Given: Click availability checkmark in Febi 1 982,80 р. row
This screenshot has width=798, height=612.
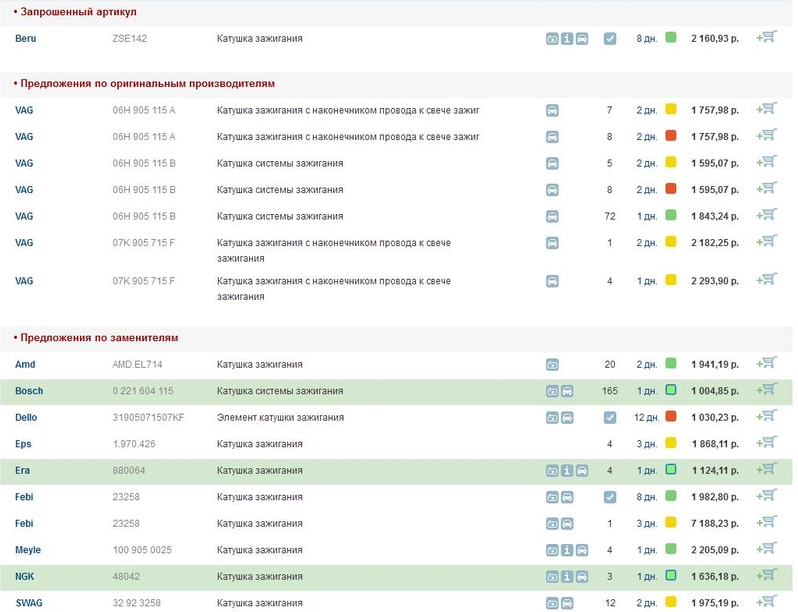Looking at the screenshot, I should [610, 497].
